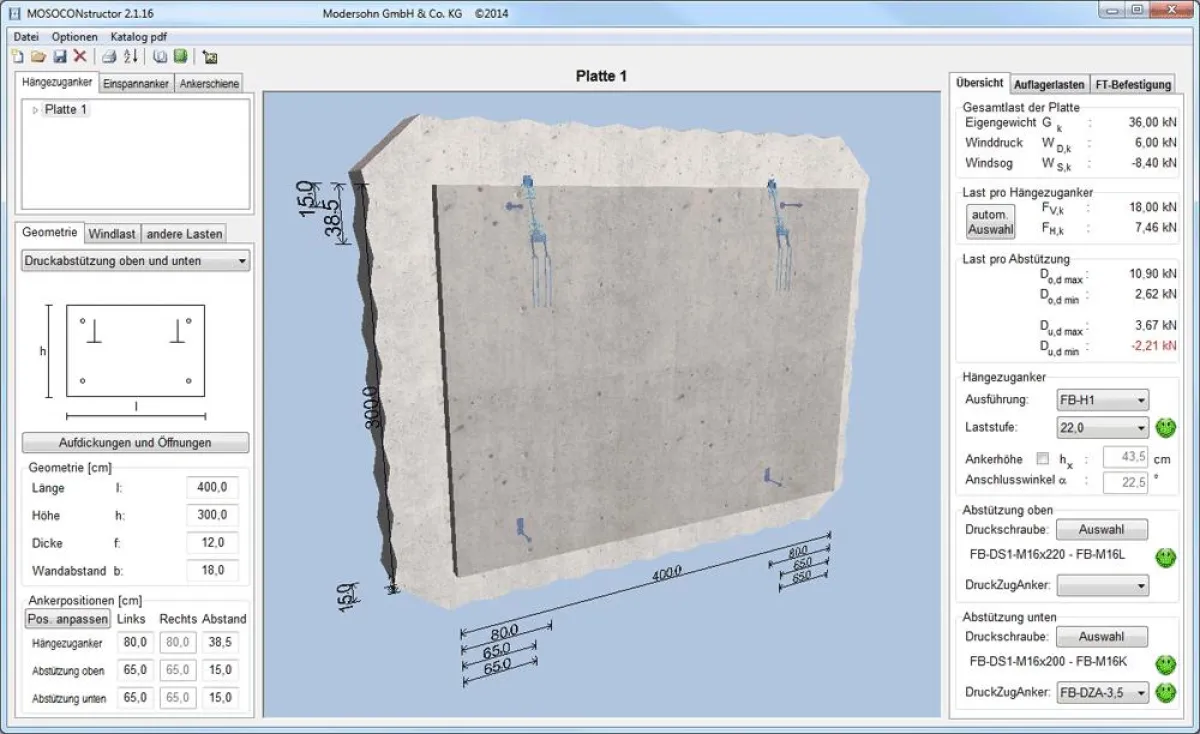Click the screenshot export icon on the toolbar

tap(210, 57)
